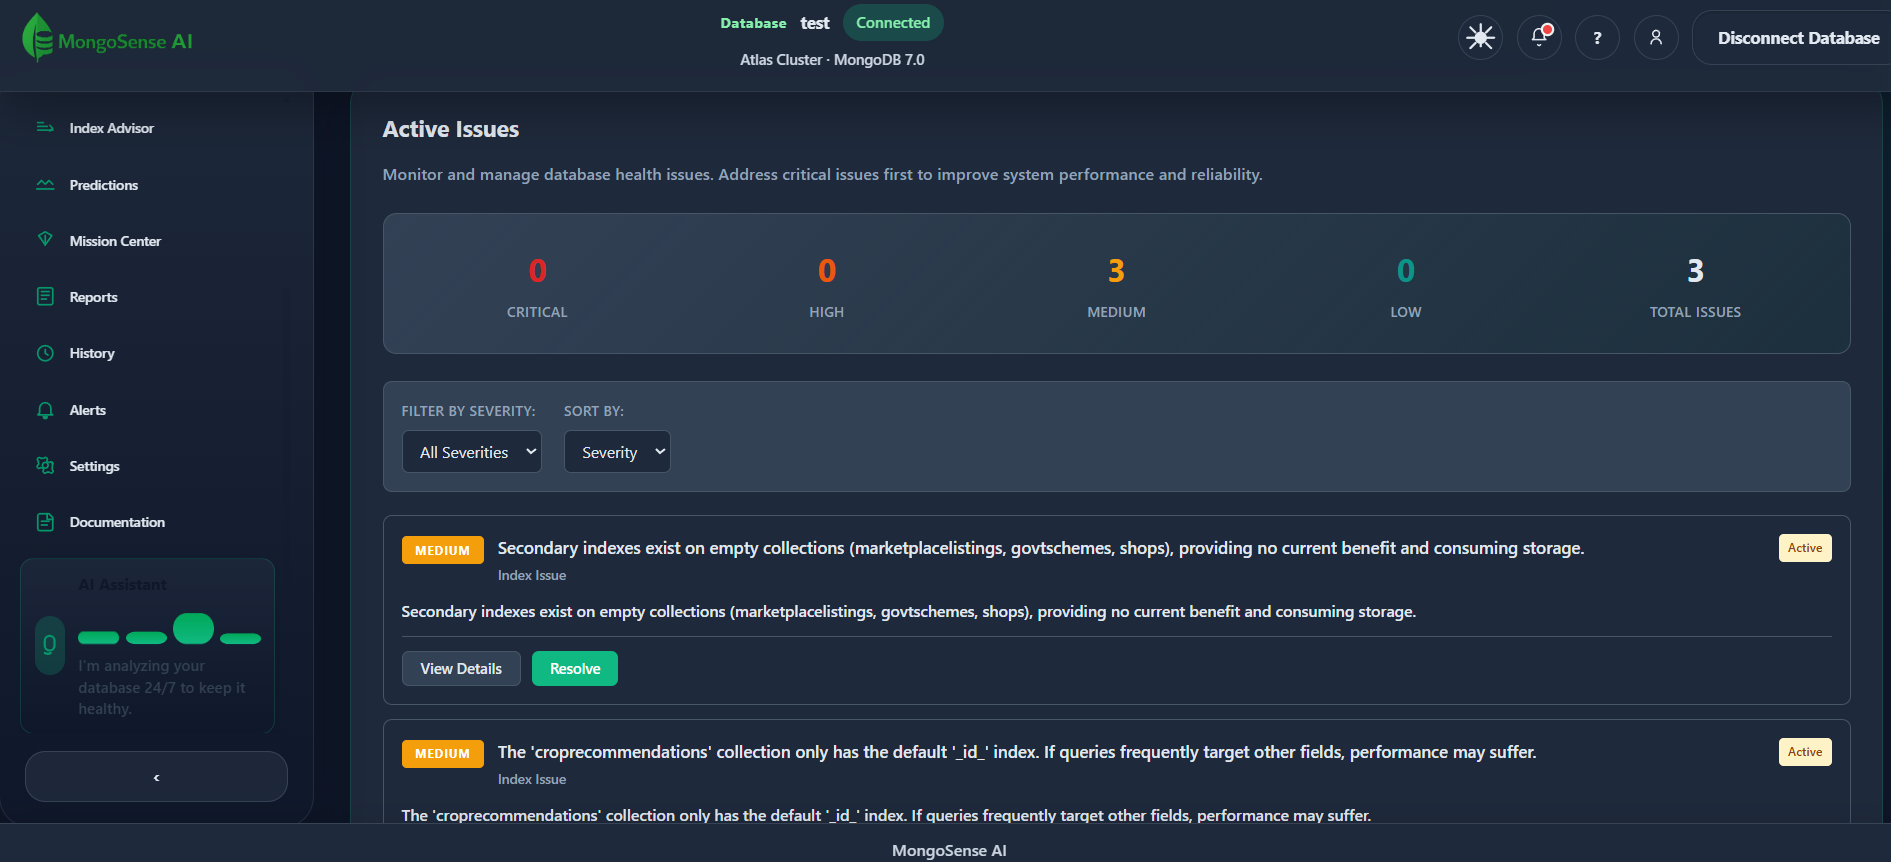This screenshot has height=862, width=1891.
Task: Click the Reports document icon
Action: click(x=45, y=296)
